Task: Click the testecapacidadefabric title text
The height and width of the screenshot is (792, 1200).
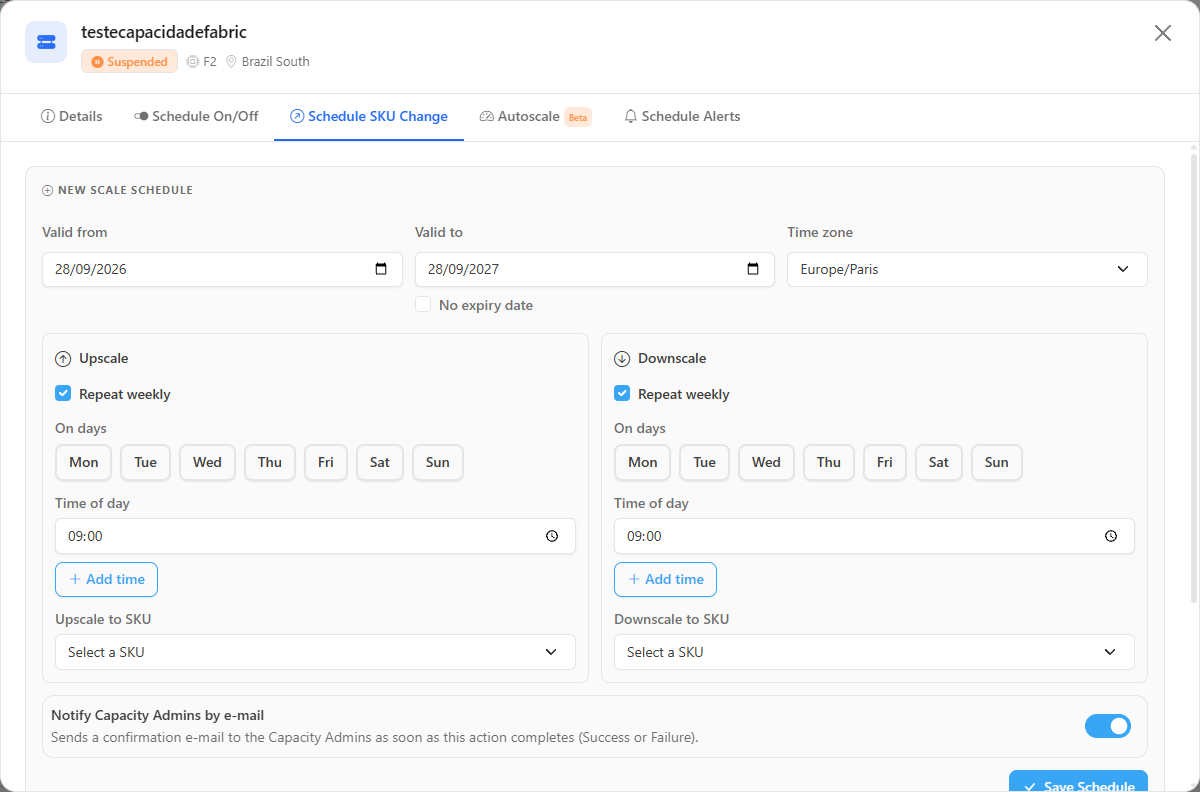Action: [164, 32]
